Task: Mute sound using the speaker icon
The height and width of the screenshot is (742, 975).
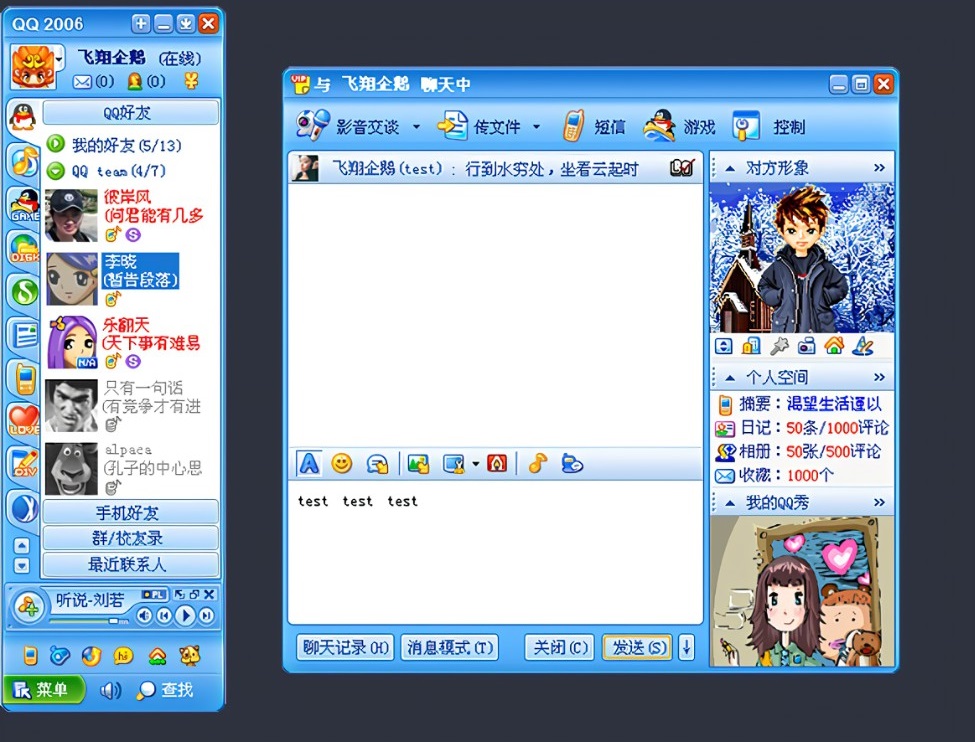Action: pyautogui.click(x=112, y=690)
